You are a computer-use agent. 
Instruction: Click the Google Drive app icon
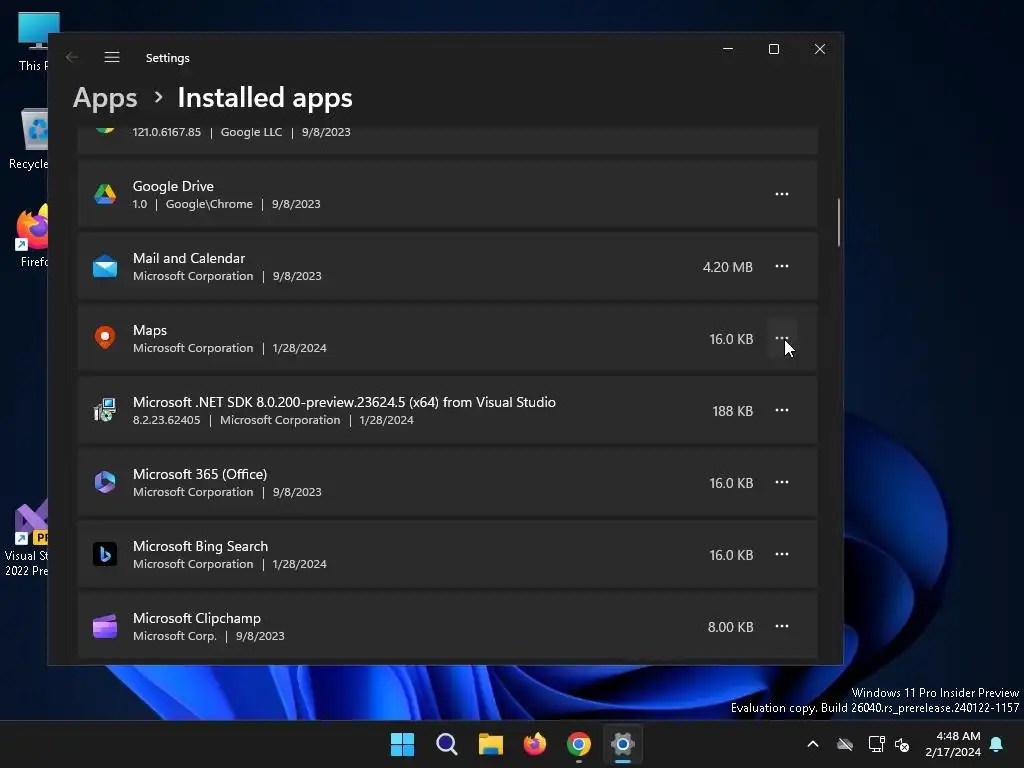104,194
